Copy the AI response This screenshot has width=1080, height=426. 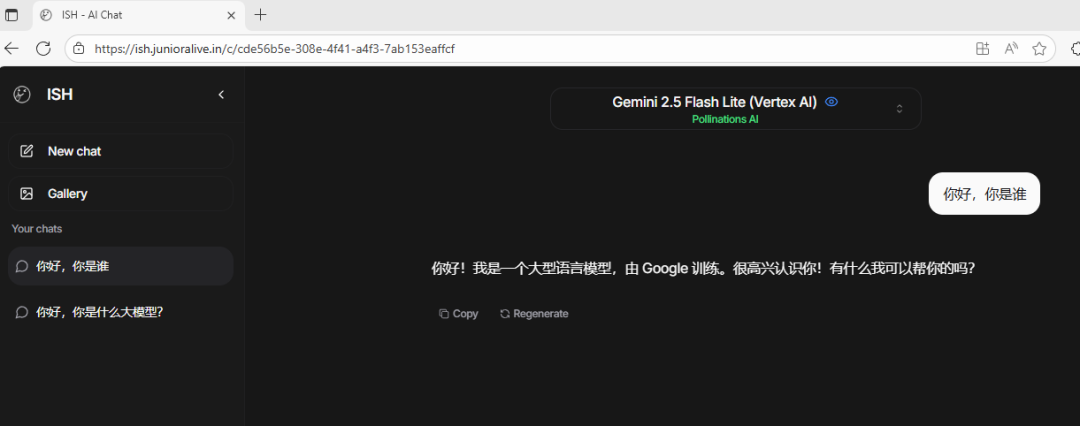tap(458, 314)
